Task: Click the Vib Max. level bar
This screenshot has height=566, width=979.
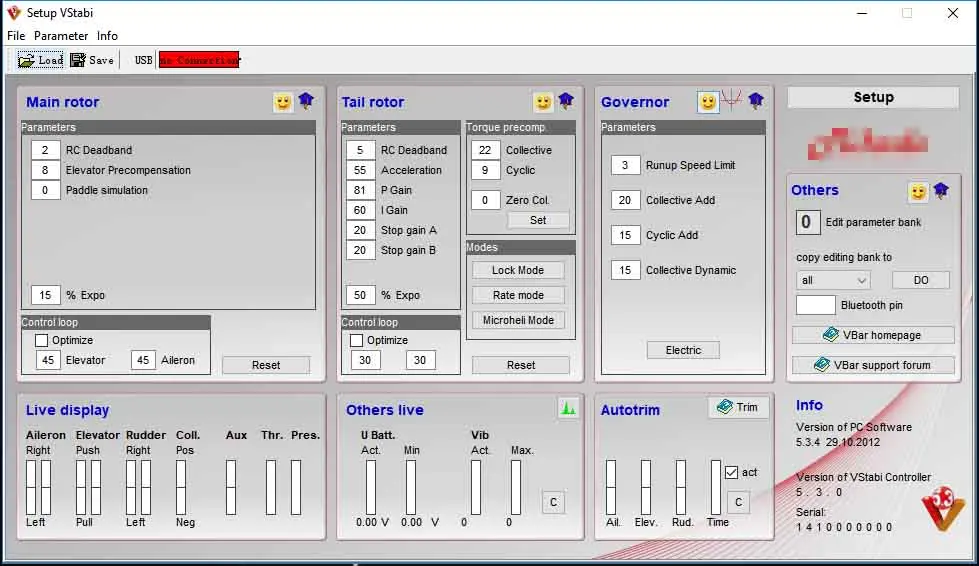Action: point(516,487)
